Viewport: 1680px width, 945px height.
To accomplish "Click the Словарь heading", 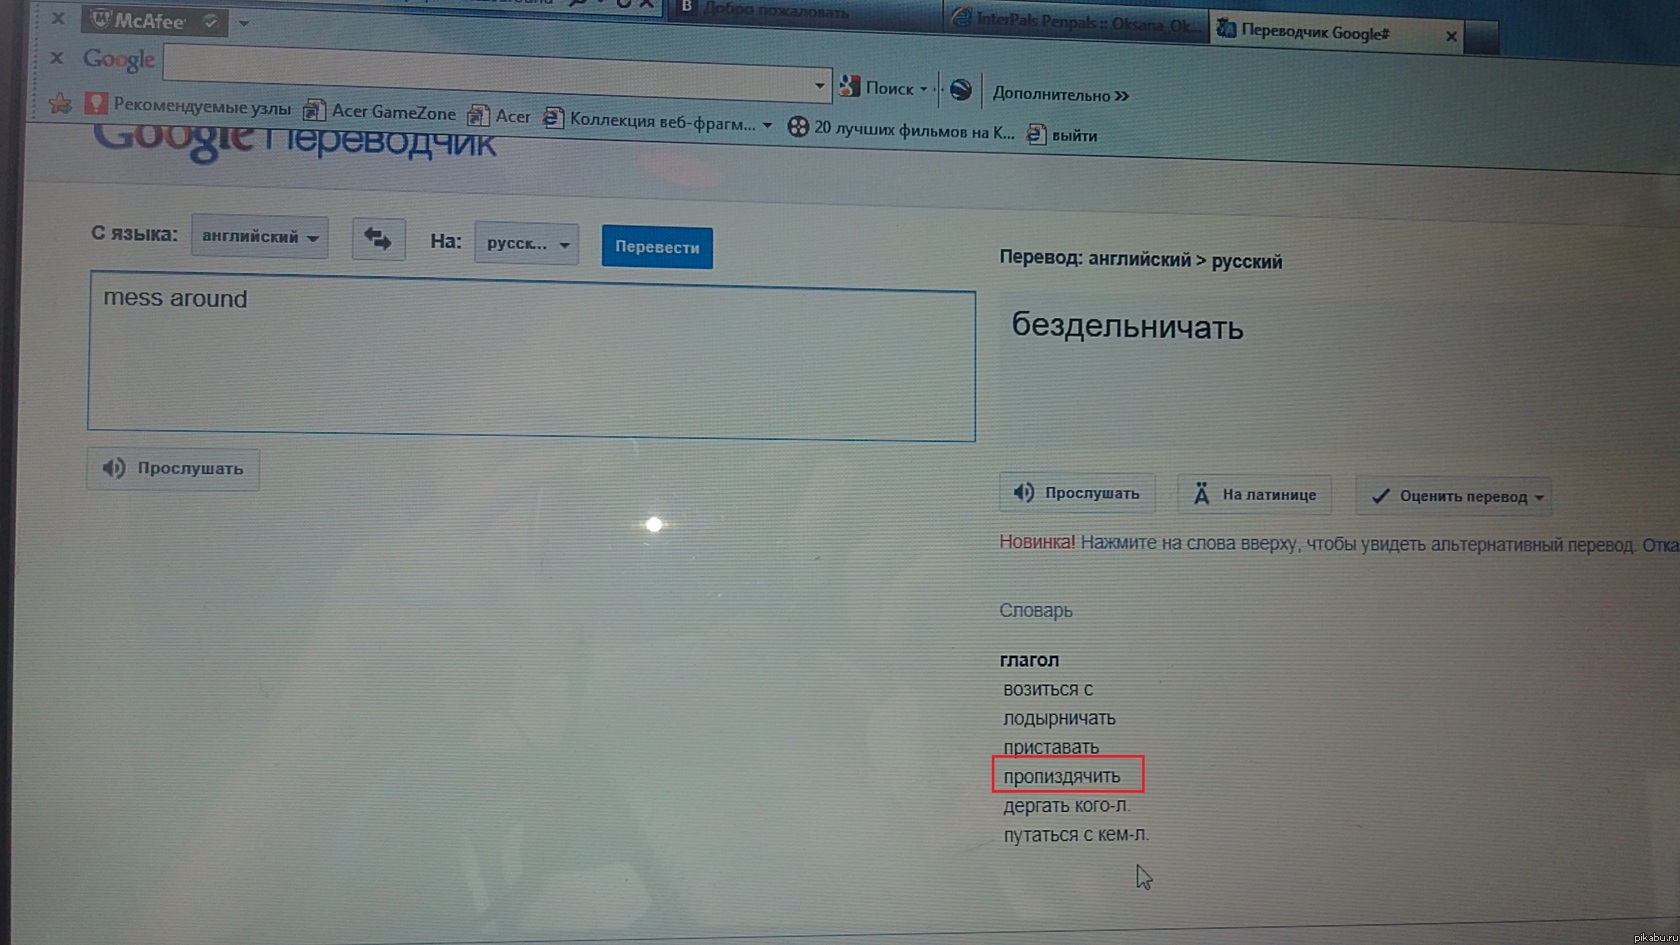I will (1036, 610).
